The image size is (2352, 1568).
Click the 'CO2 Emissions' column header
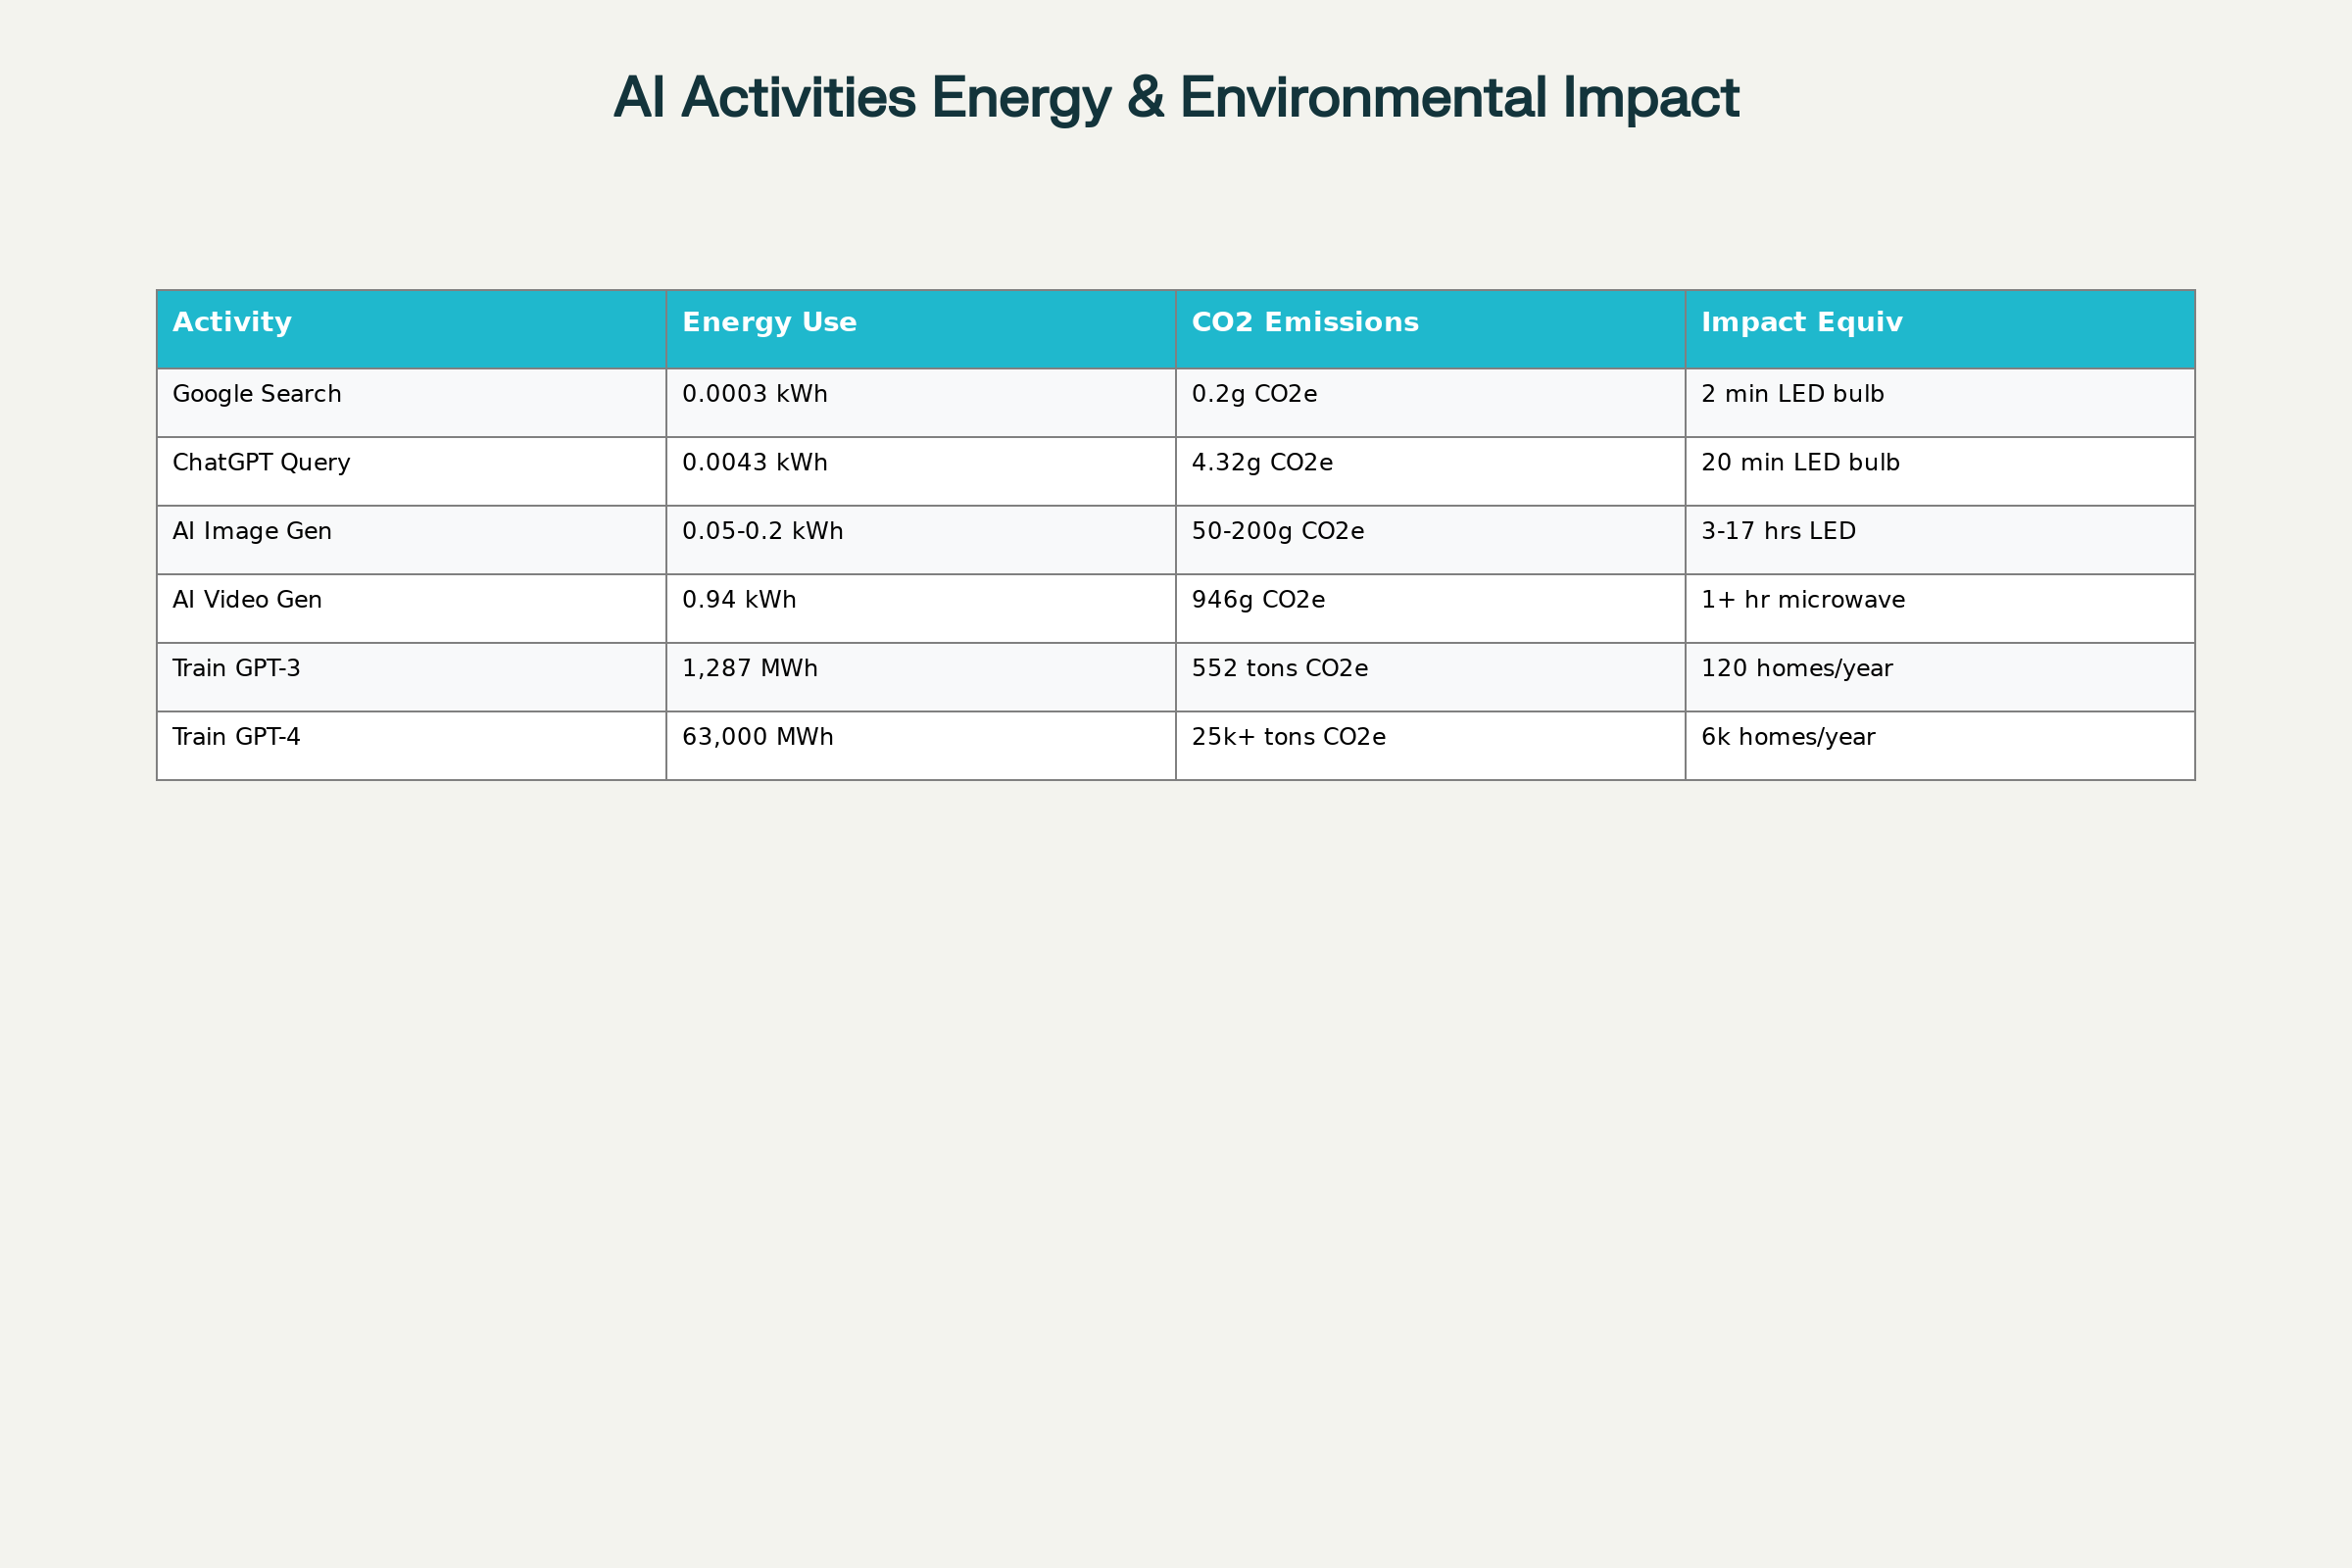tap(1305, 323)
